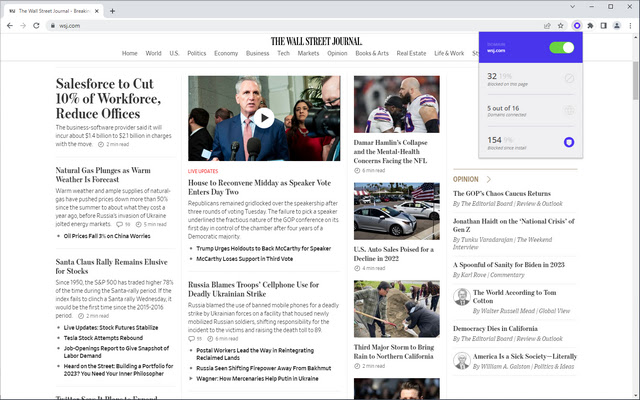Screen dimensions: 640x400
Task: Toggle the blocker switch for wsj.com
Action: [x=562, y=47]
